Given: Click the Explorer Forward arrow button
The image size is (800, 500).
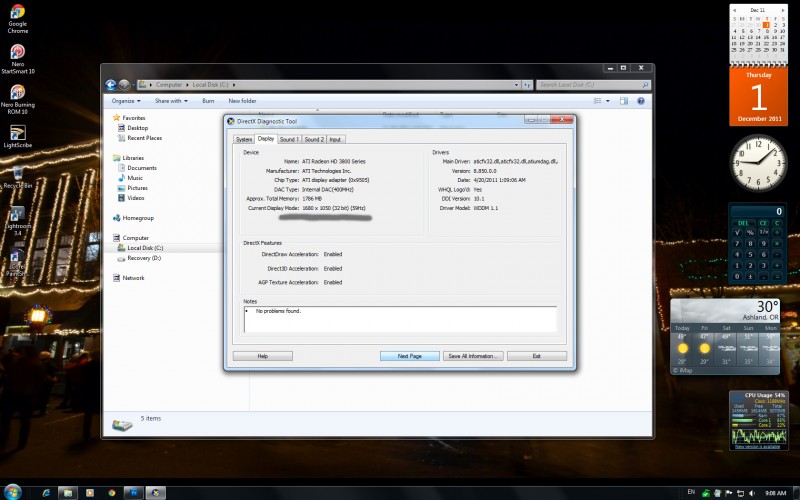Looking at the screenshot, I should 124,85.
